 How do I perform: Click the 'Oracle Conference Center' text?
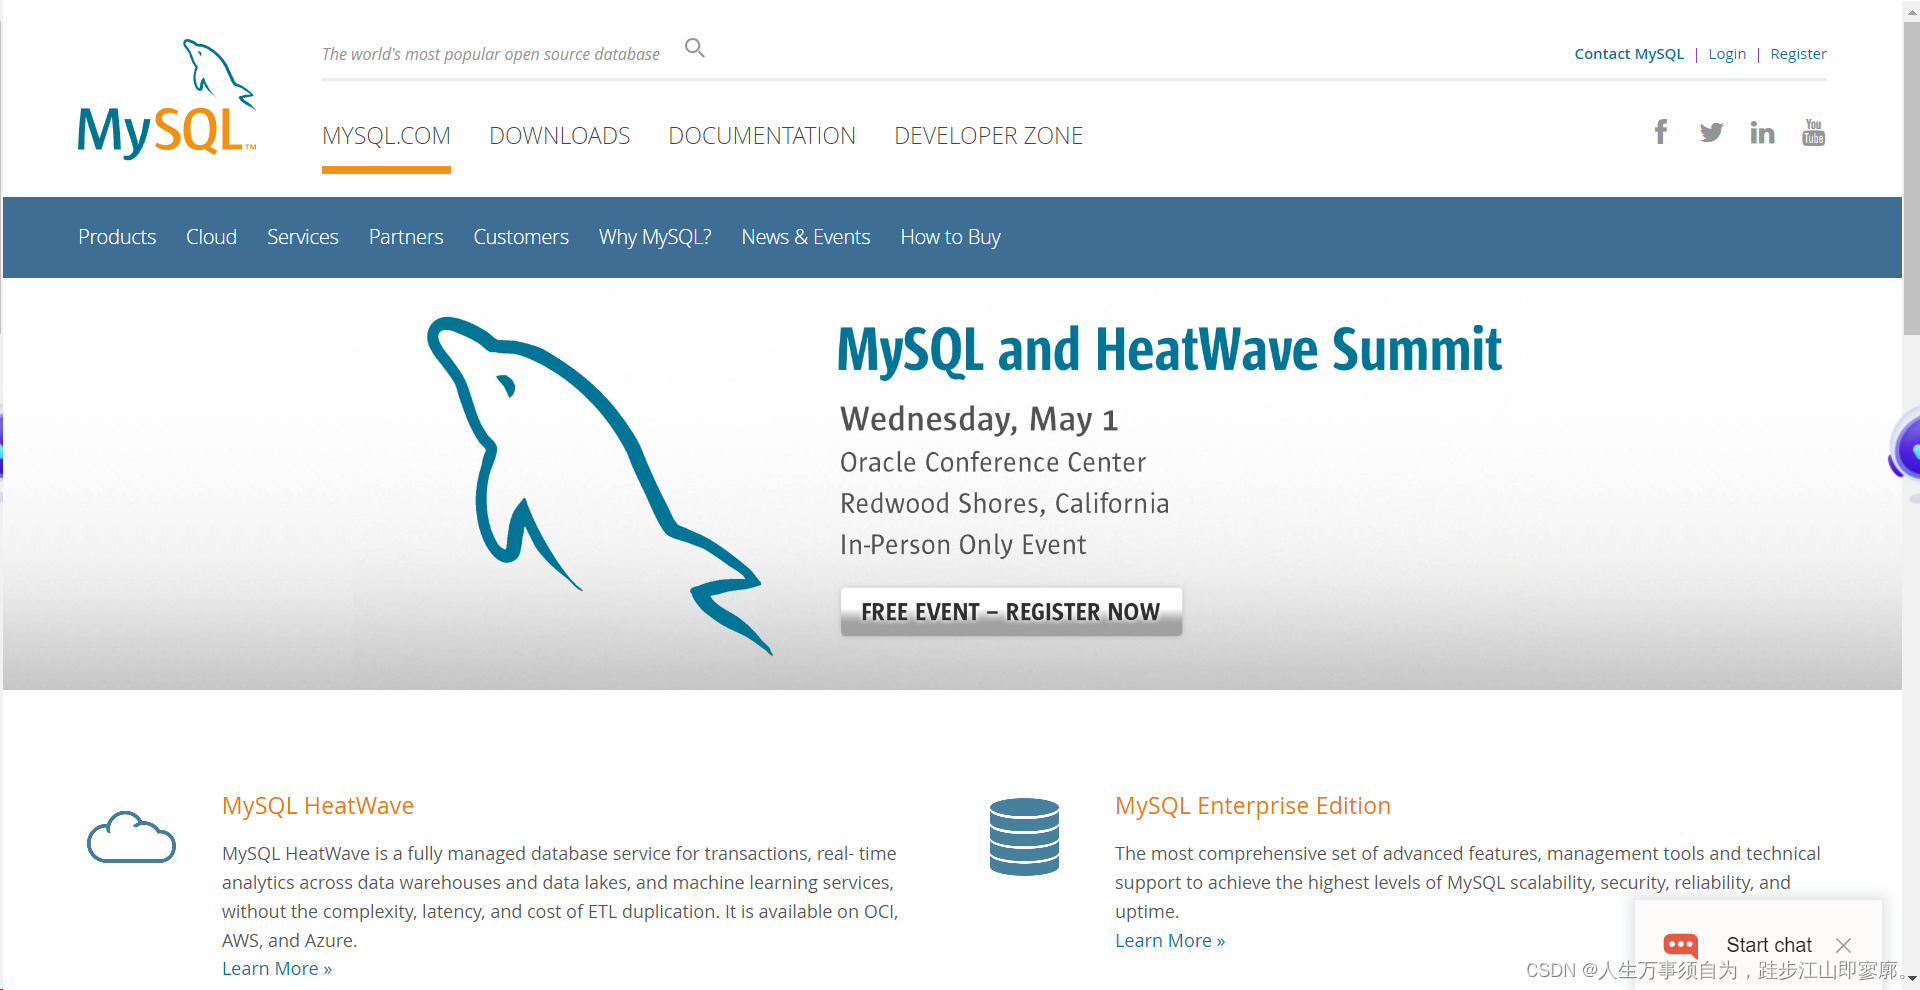[993, 462]
